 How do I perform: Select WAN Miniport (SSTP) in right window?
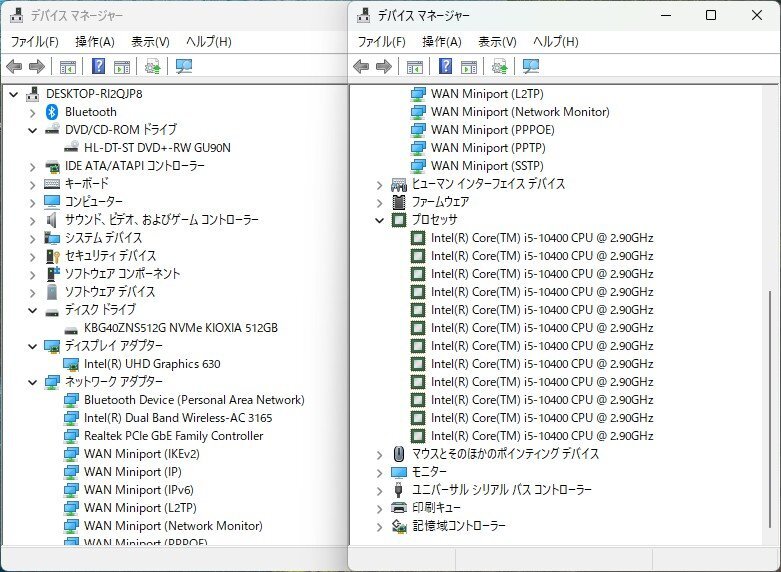[x=487, y=165]
